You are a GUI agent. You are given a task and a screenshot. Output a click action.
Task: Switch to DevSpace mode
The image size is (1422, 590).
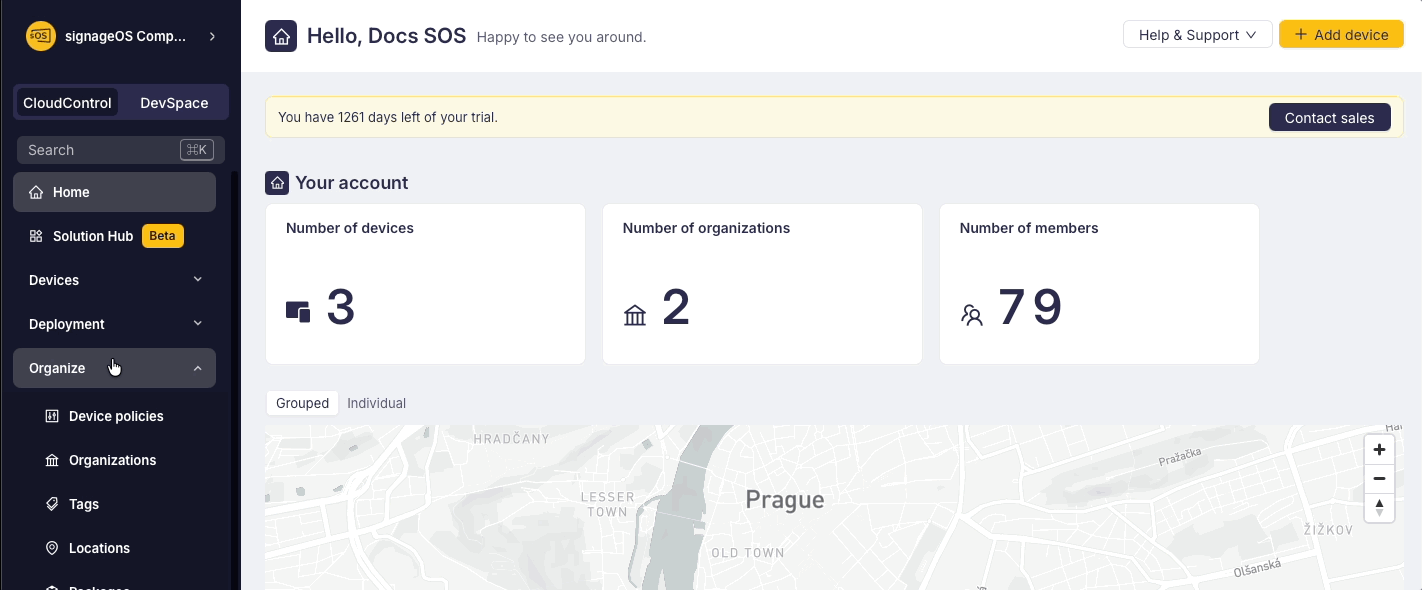(x=174, y=103)
